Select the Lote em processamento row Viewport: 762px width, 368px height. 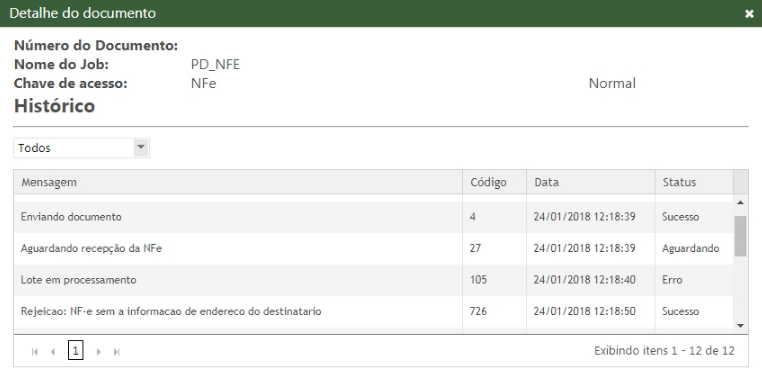coord(373,280)
